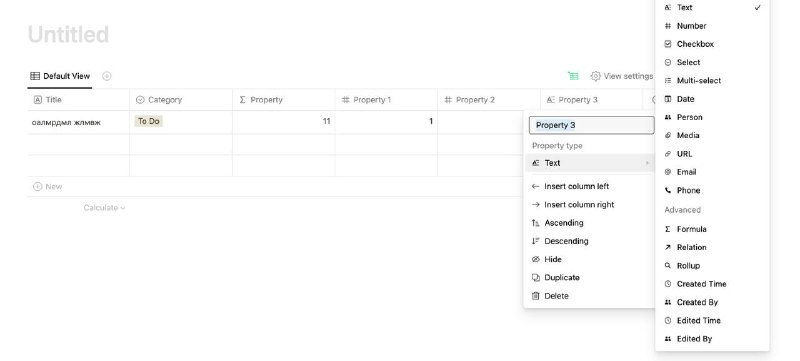Viewport: 800px width, 361px height.
Task: Open the Category column header menu
Action: point(181,100)
